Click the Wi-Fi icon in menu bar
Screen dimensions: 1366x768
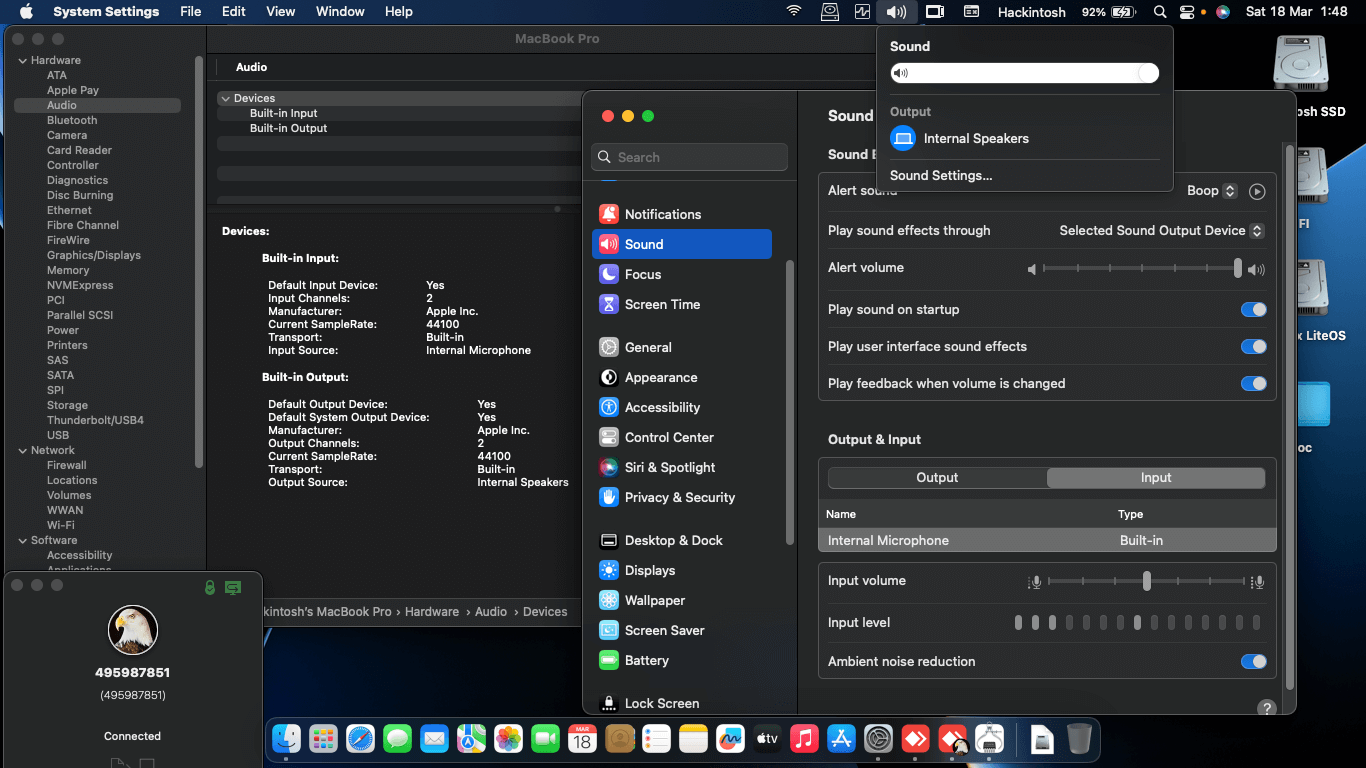coord(794,12)
